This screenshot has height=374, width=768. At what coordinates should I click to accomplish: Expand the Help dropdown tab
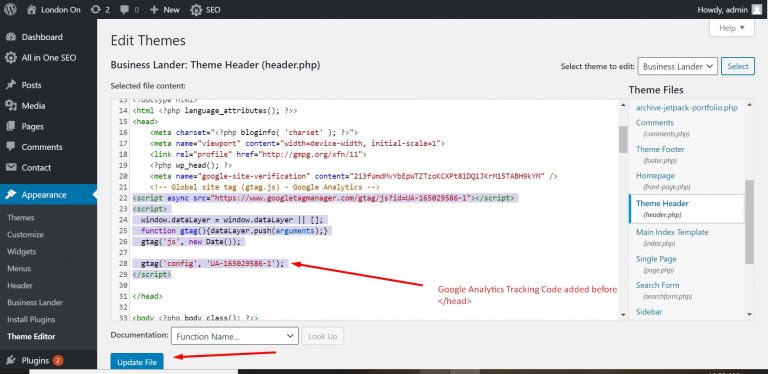click(x=731, y=28)
